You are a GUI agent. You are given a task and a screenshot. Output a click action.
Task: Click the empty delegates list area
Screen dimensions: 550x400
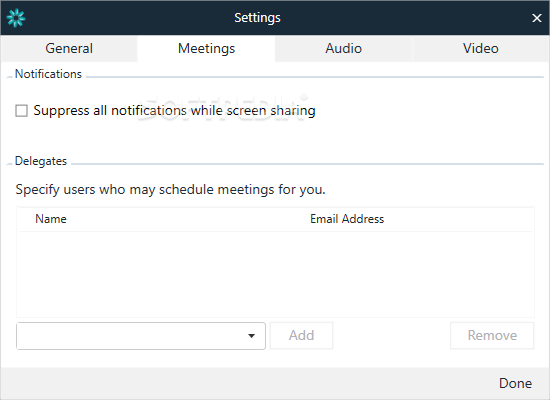click(275, 274)
